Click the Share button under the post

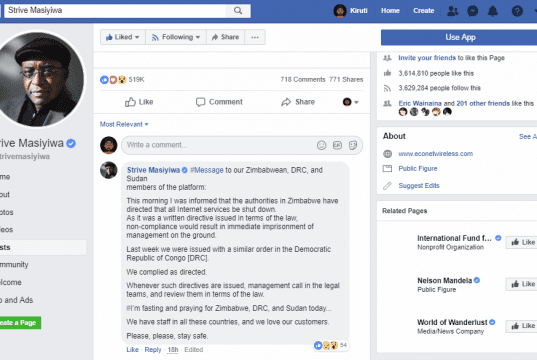pyautogui.click(x=298, y=102)
